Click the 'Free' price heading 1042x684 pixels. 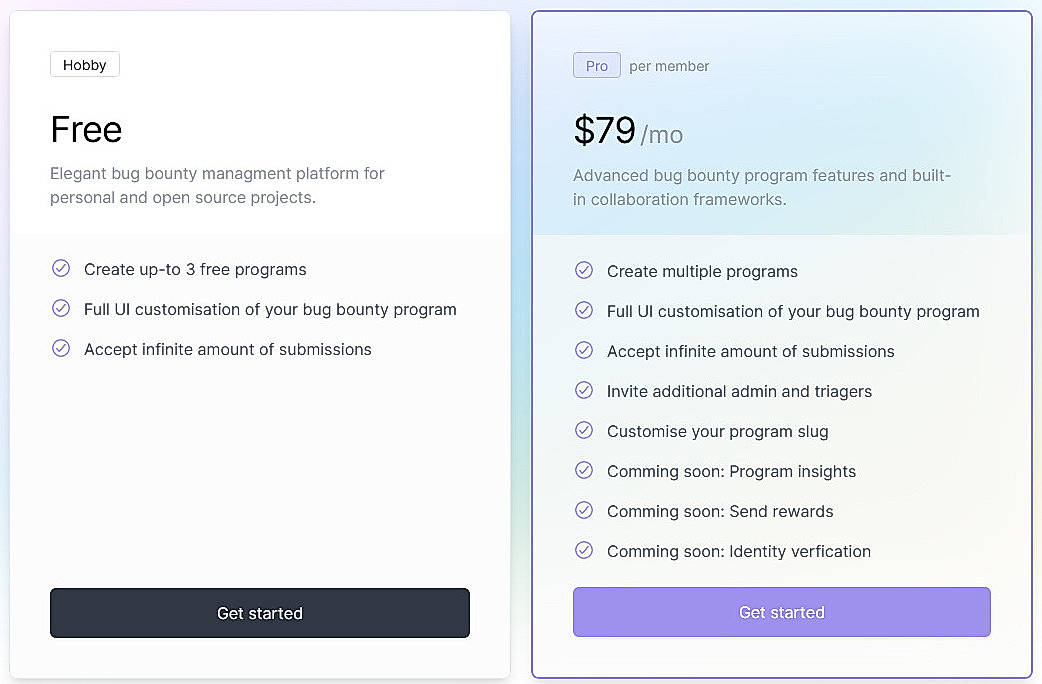86,129
